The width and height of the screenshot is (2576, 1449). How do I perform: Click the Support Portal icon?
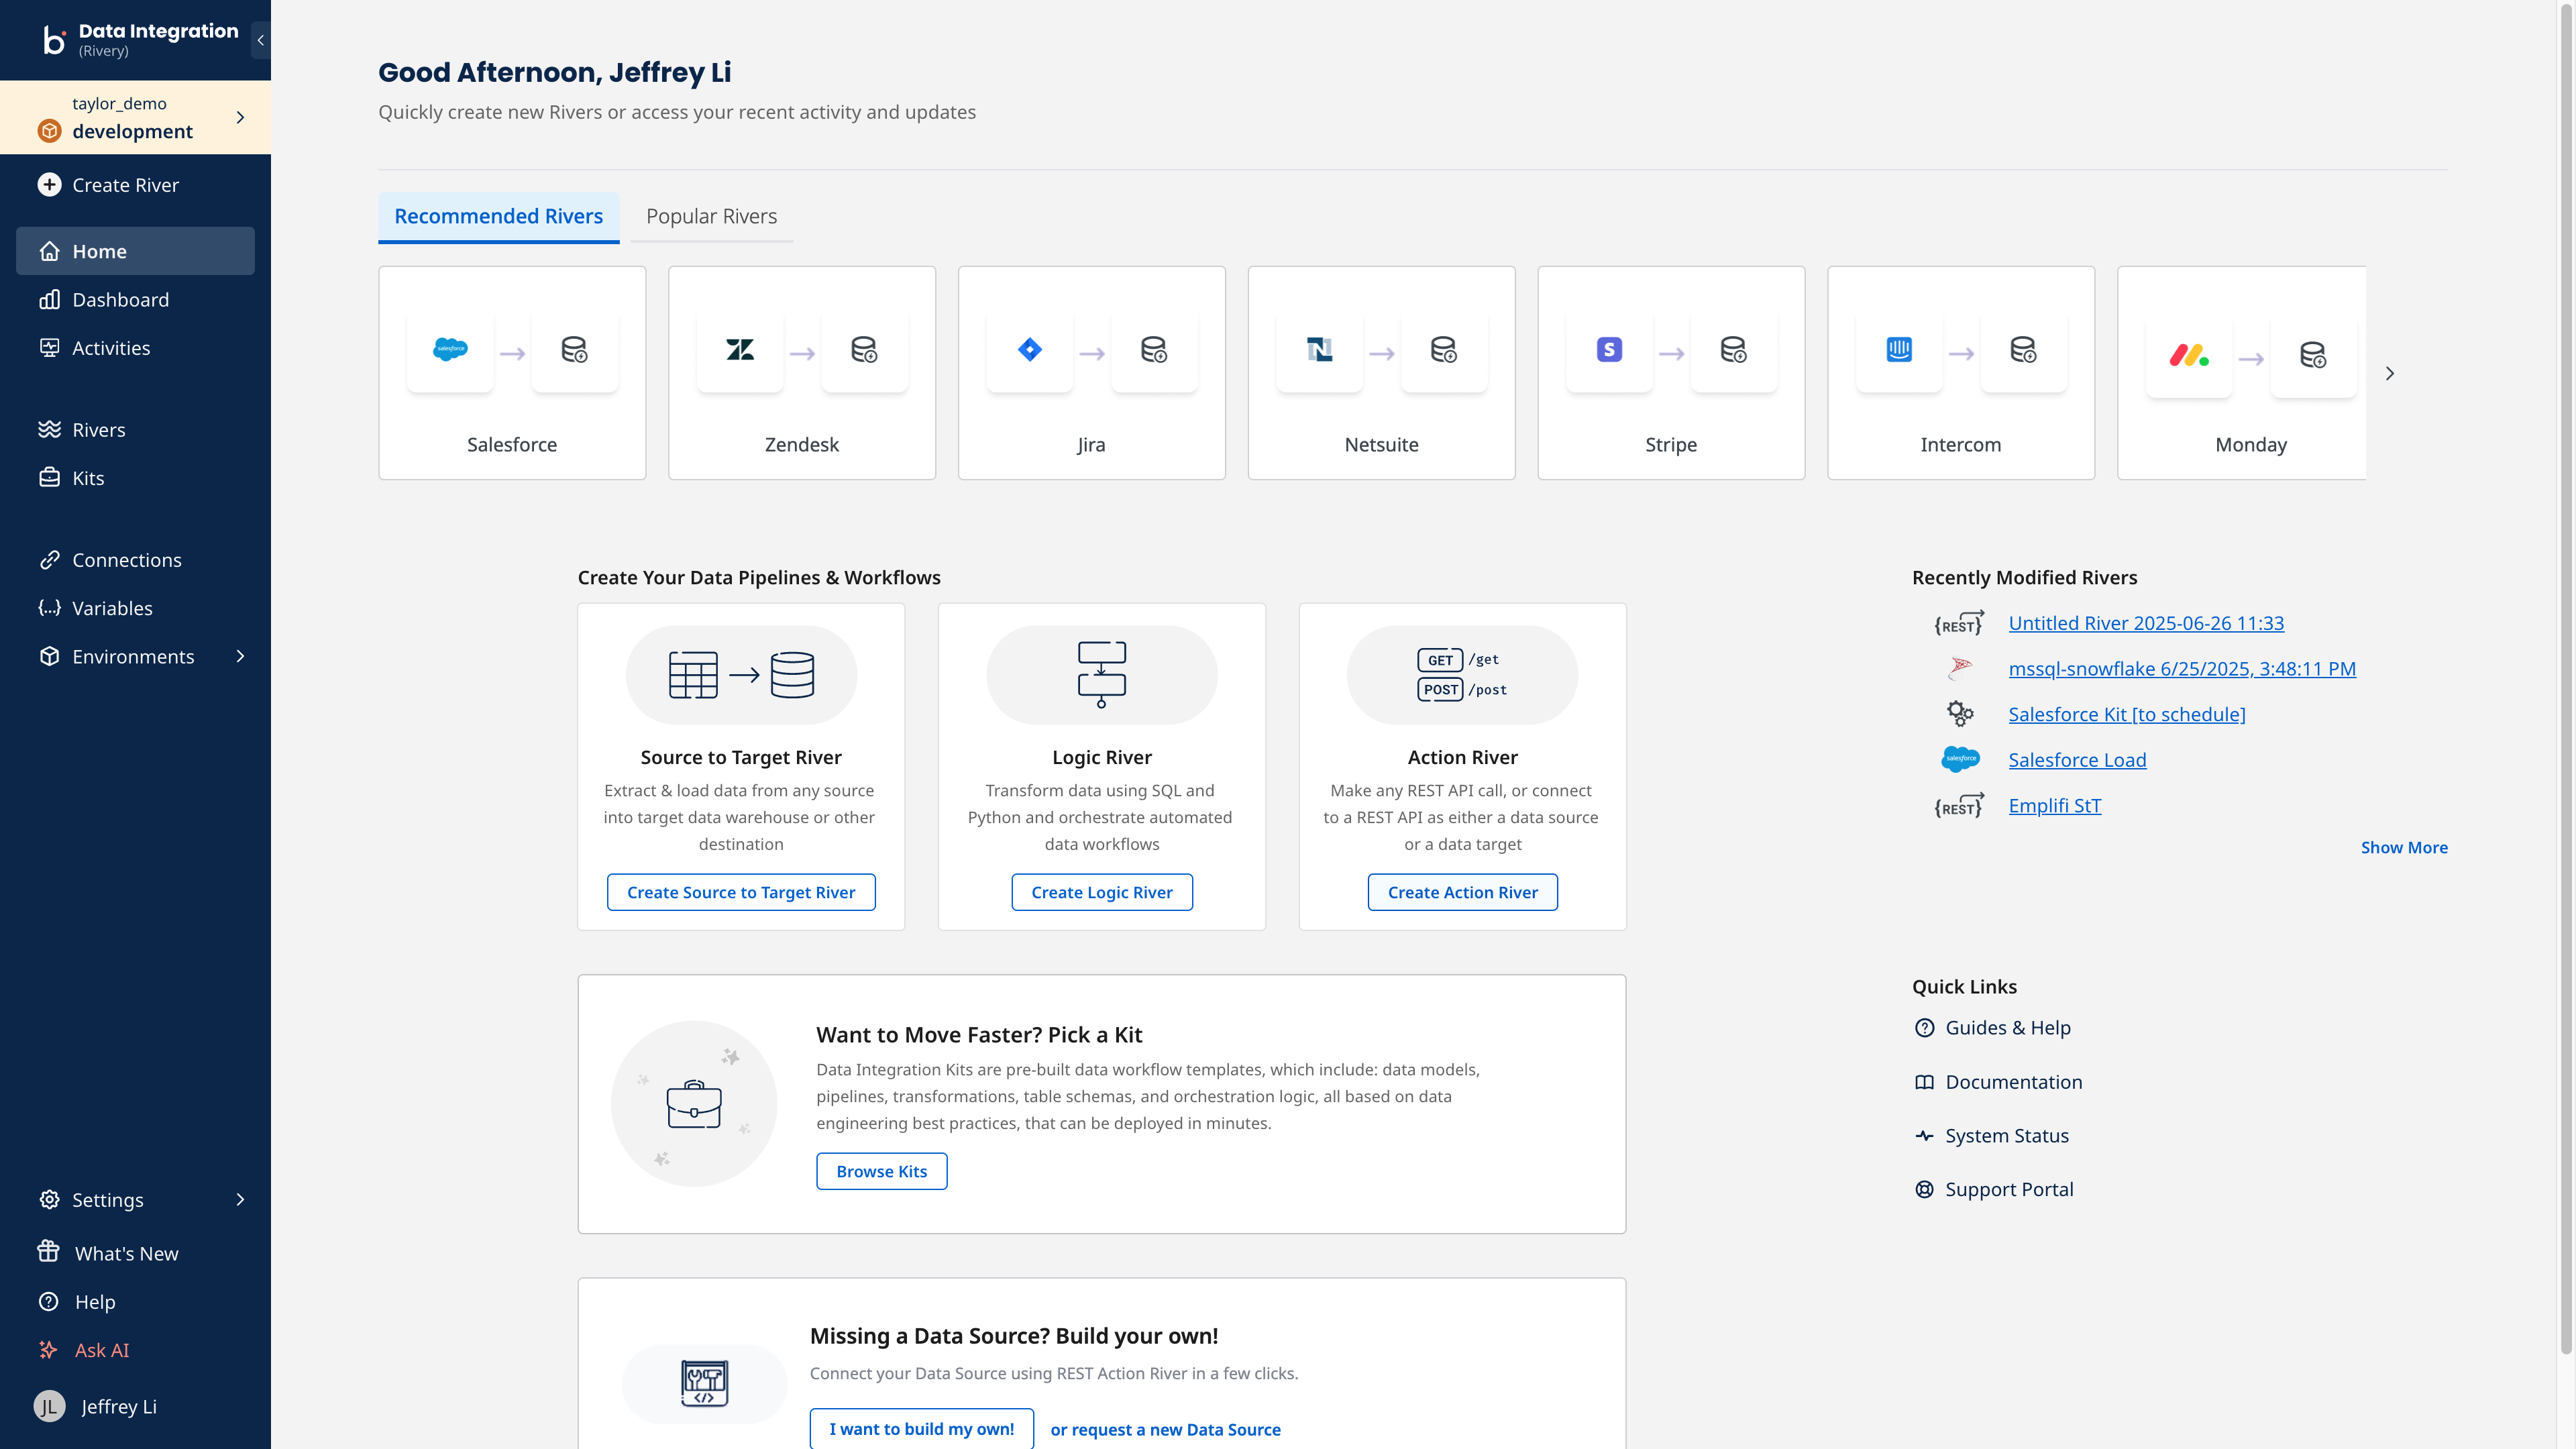pyautogui.click(x=1924, y=1189)
